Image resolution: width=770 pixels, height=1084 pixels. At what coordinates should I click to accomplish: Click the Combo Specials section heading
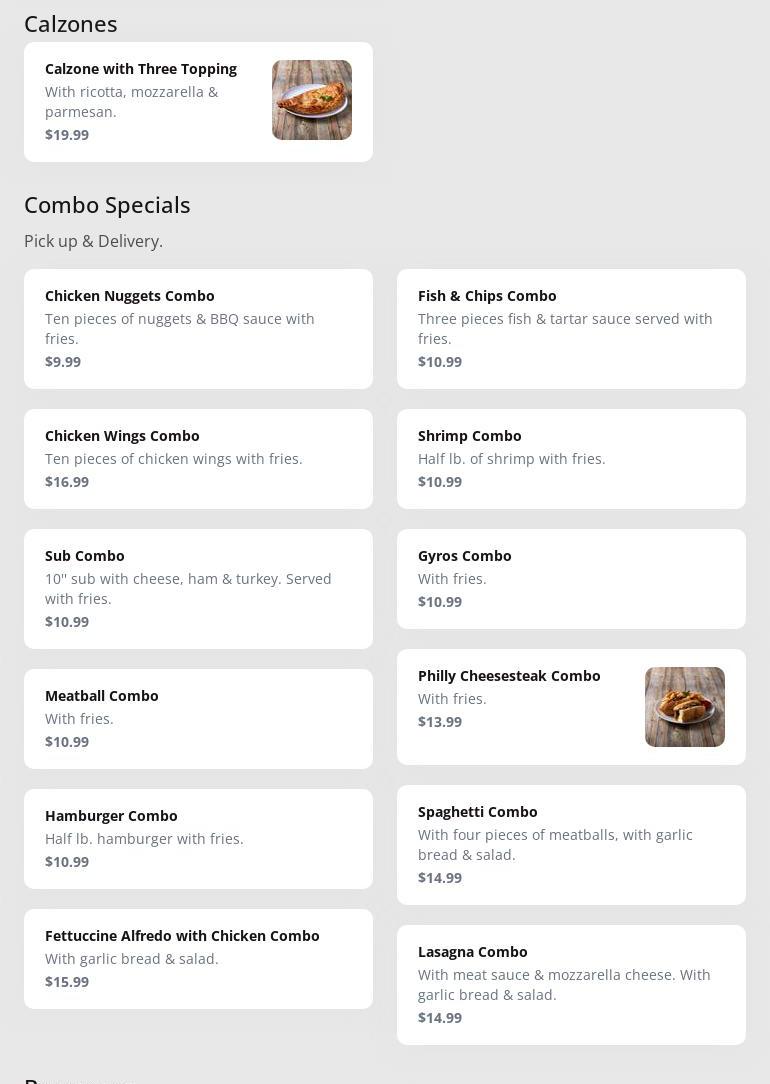[x=107, y=205]
